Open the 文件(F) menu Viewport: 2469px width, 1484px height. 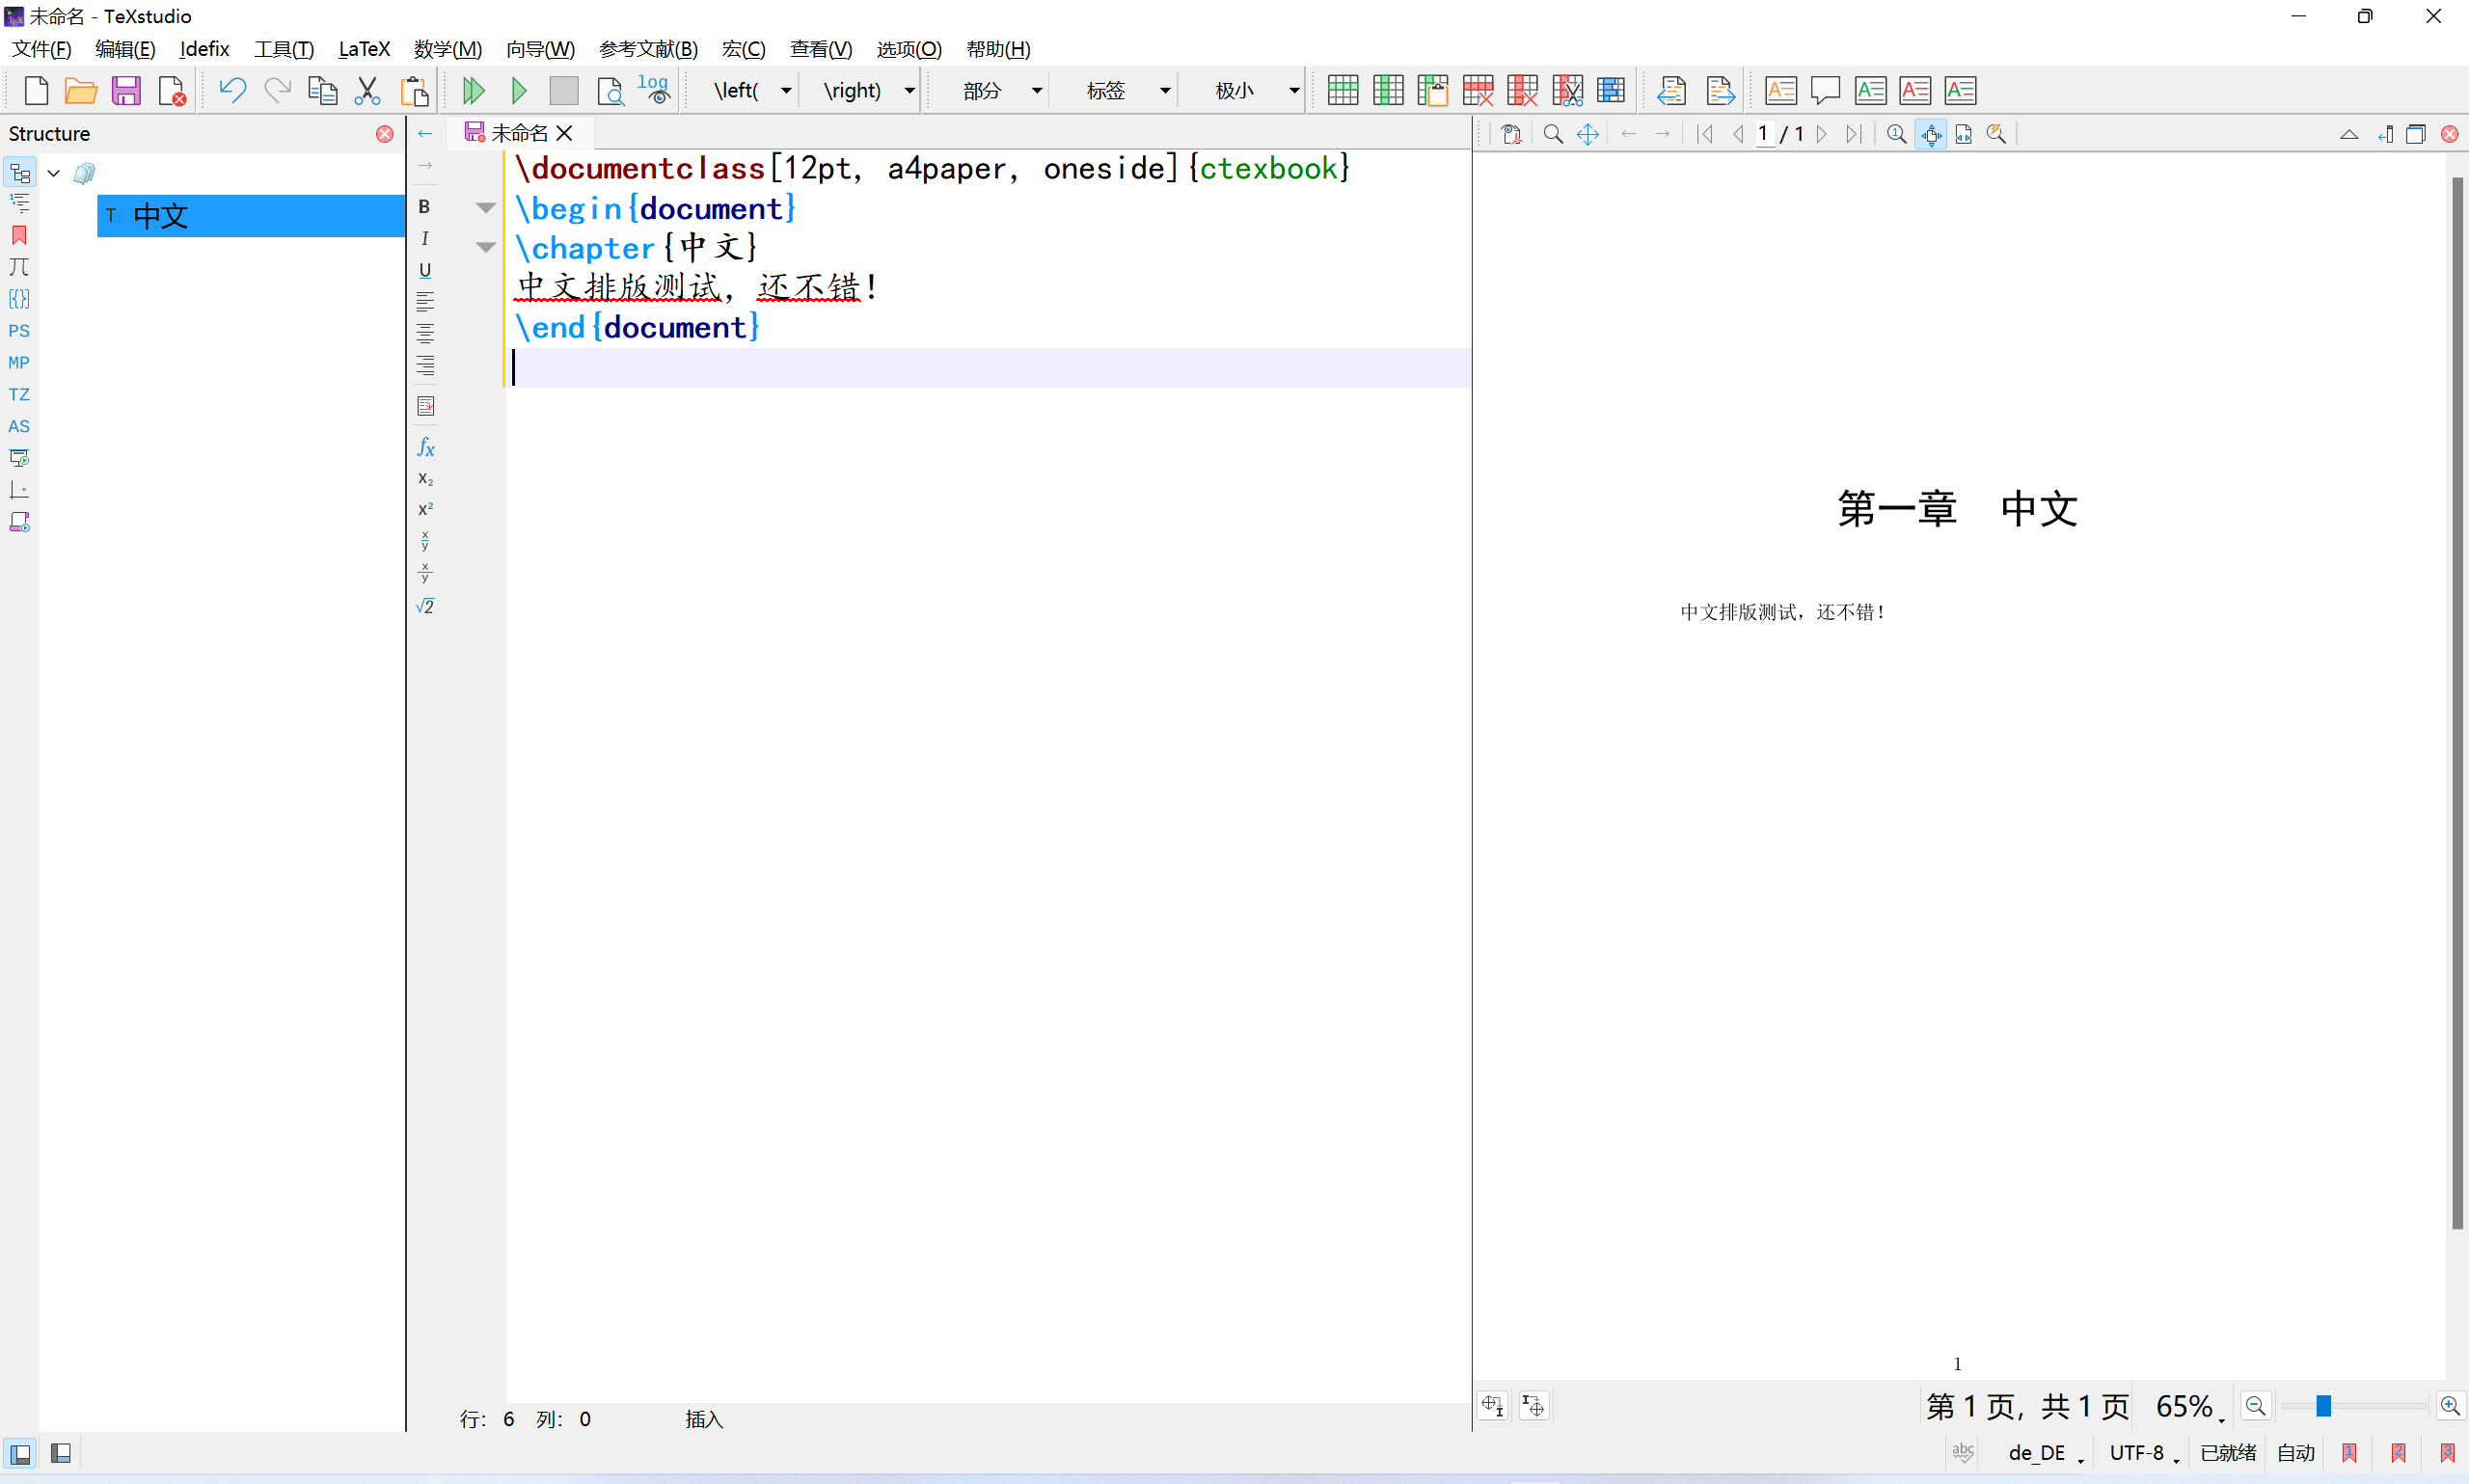(x=42, y=49)
